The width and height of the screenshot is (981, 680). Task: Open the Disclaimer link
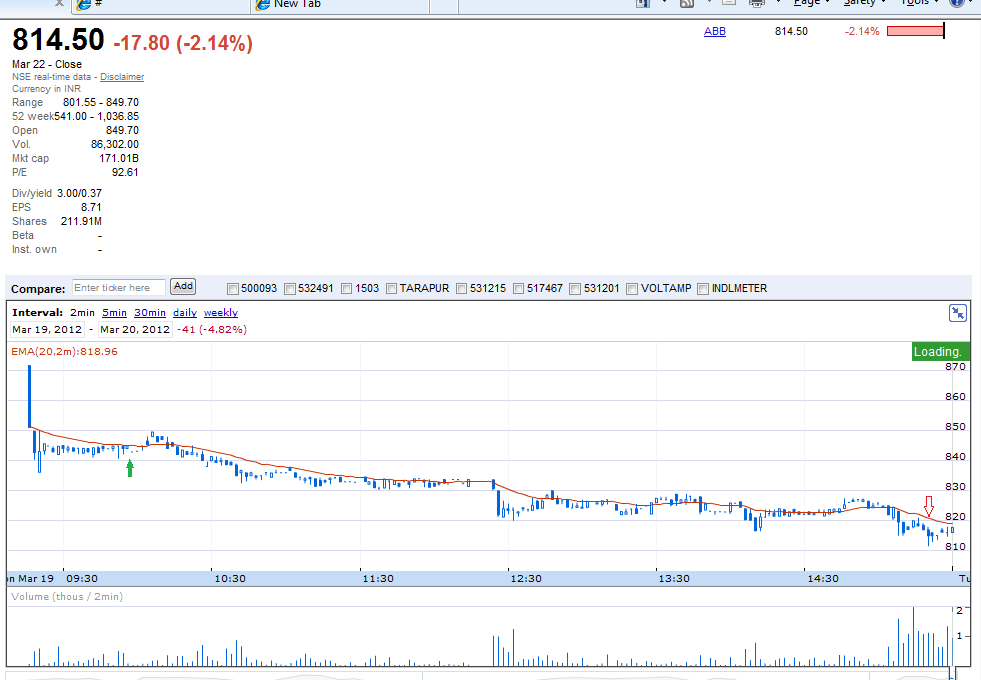pos(122,76)
